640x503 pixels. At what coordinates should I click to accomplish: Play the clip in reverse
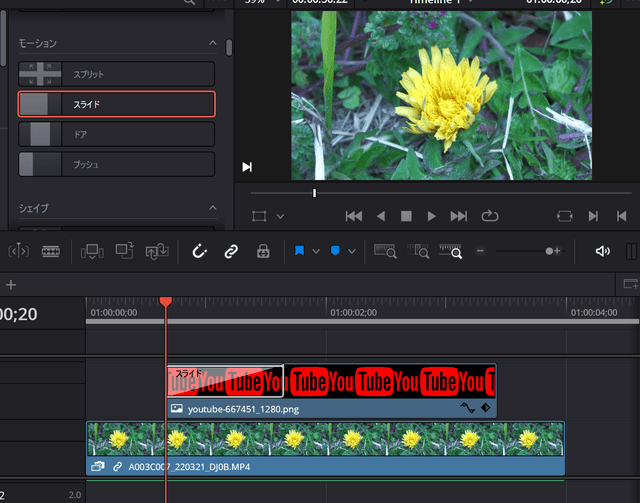(381, 216)
